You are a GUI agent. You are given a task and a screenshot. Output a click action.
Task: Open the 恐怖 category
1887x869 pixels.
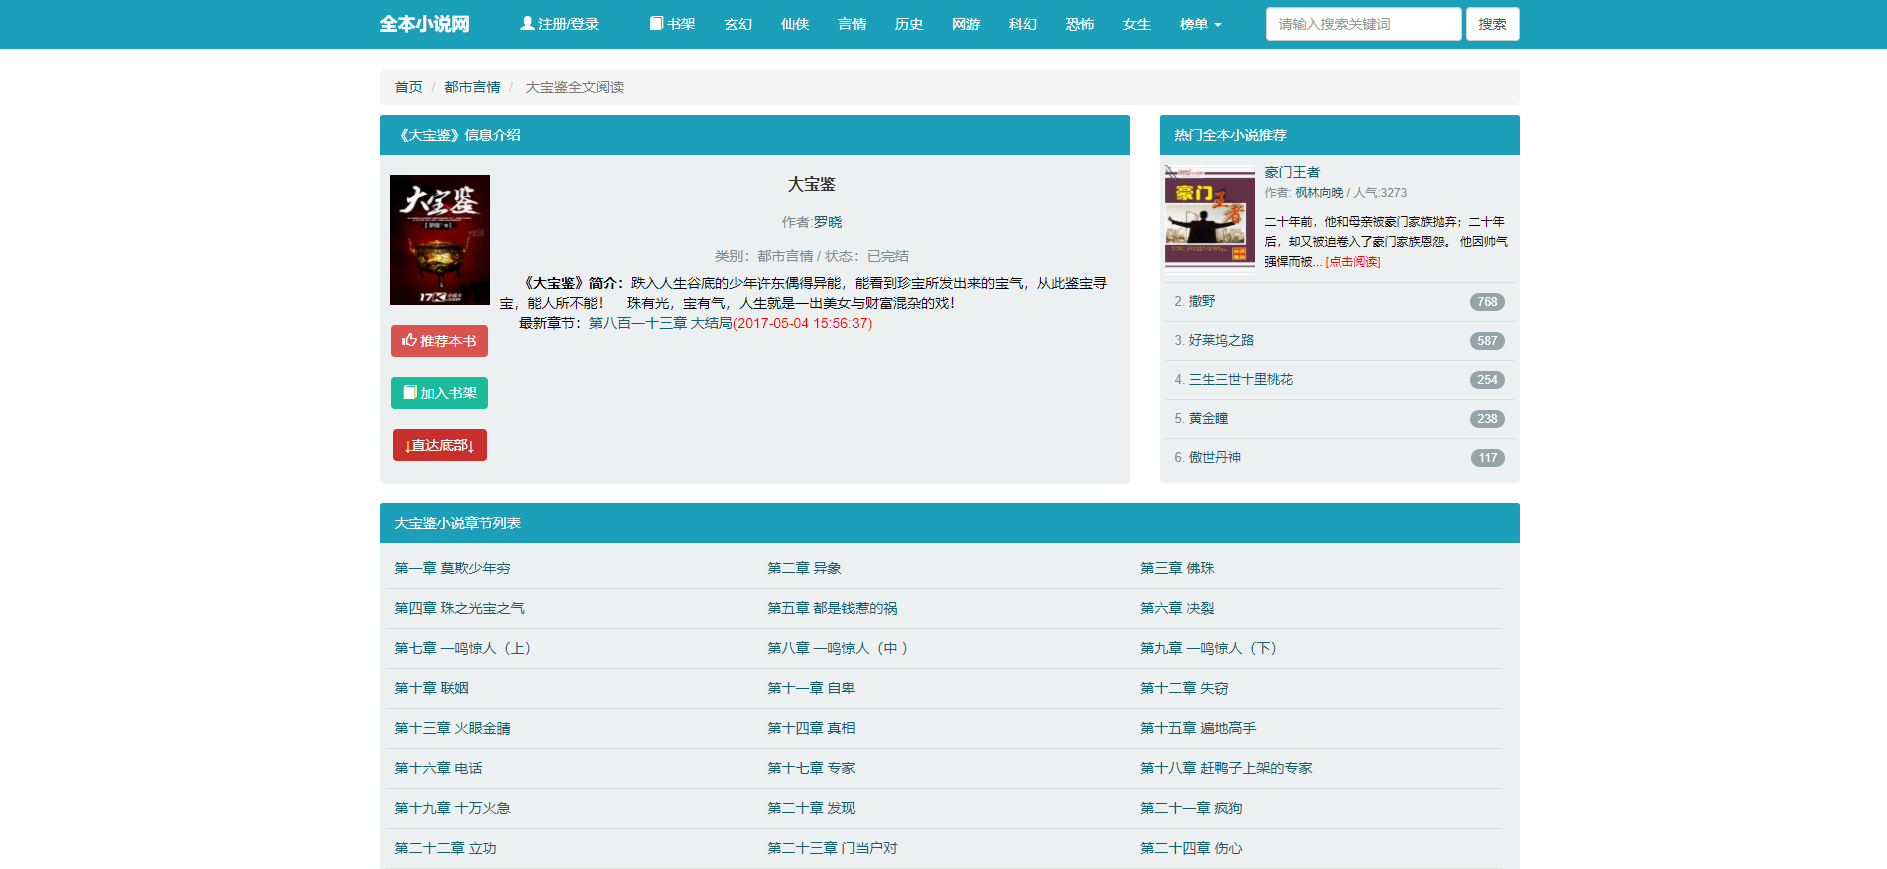1080,24
